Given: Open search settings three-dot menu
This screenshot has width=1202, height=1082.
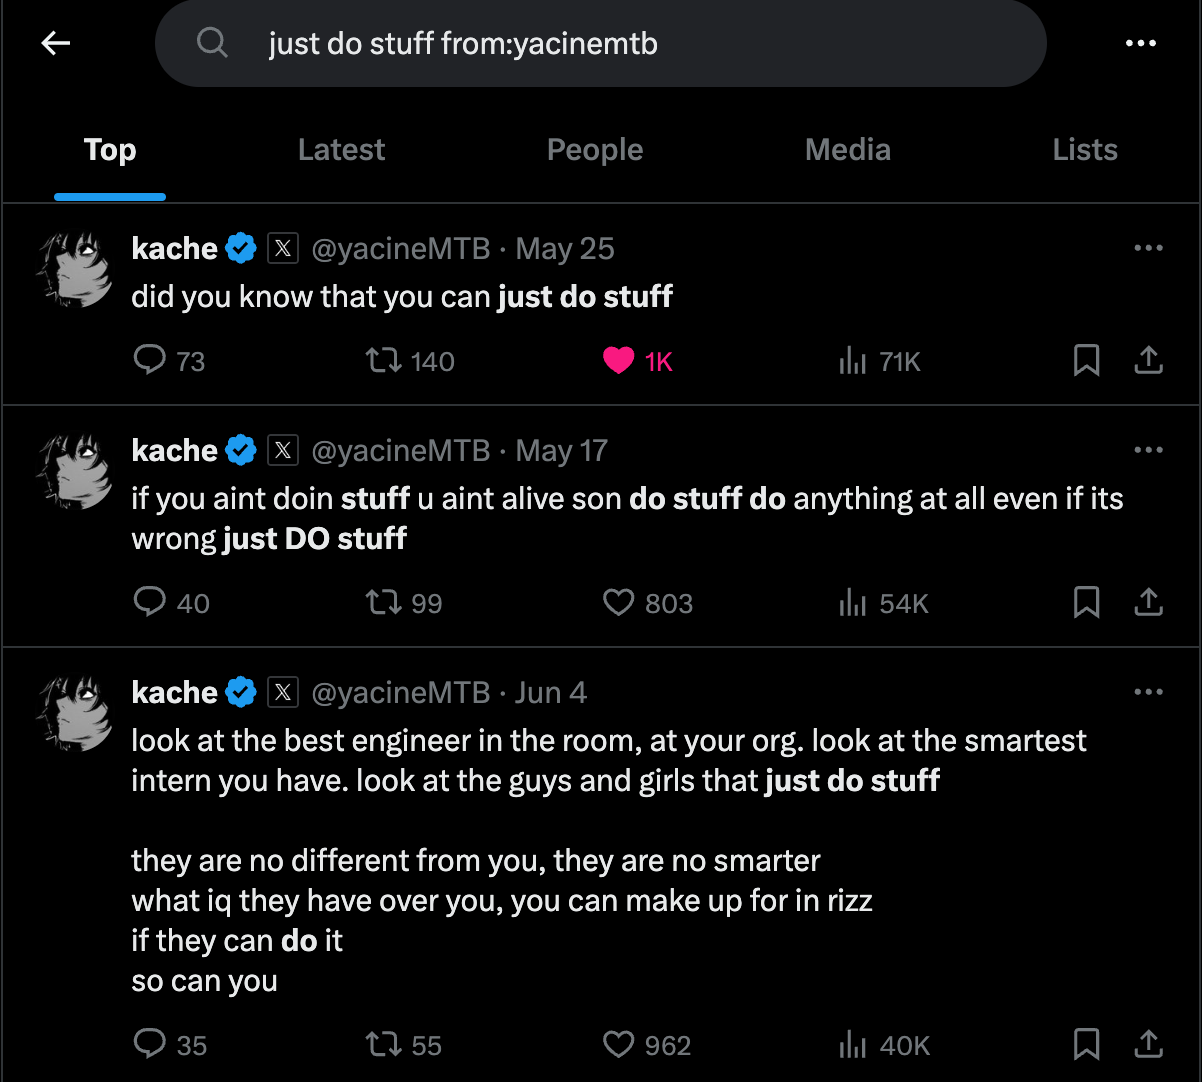Looking at the screenshot, I should pos(1141,43).
